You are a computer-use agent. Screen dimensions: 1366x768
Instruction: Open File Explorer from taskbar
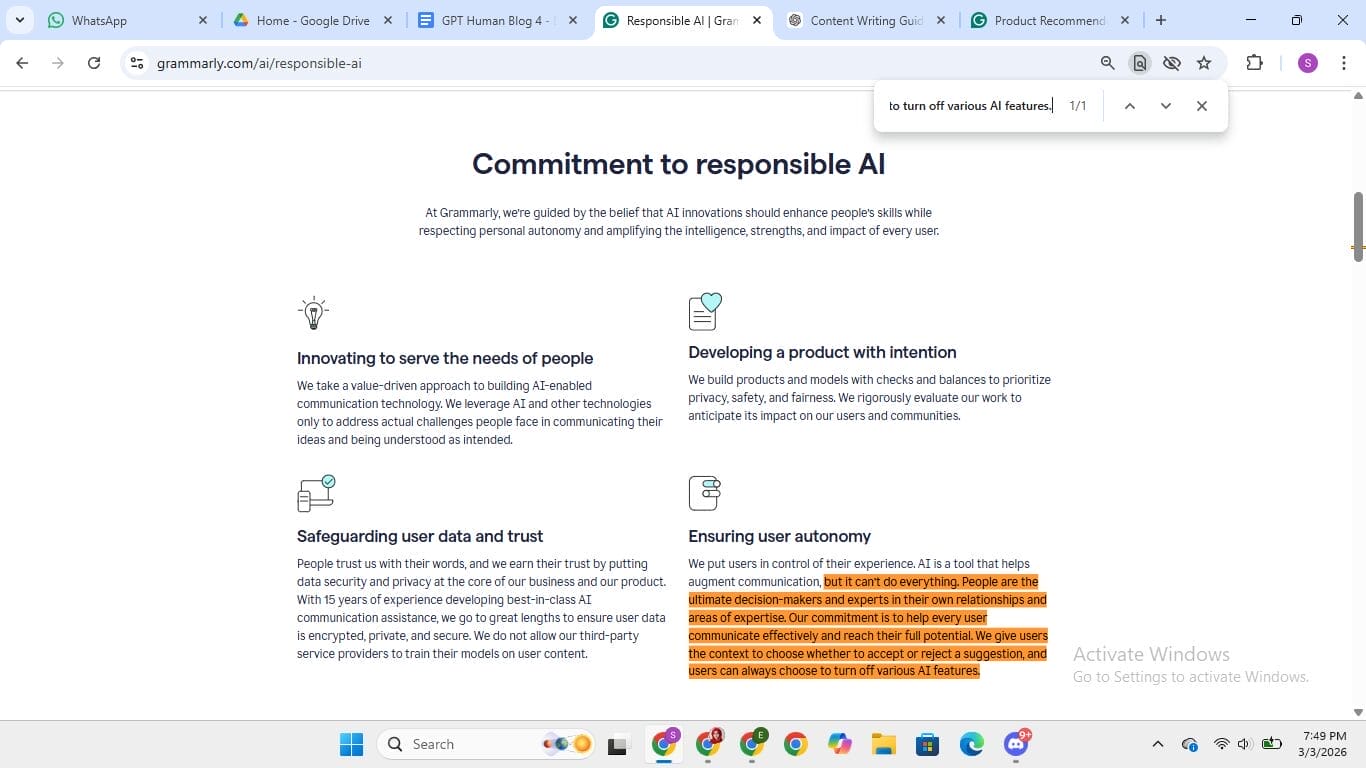coord(883,744)
